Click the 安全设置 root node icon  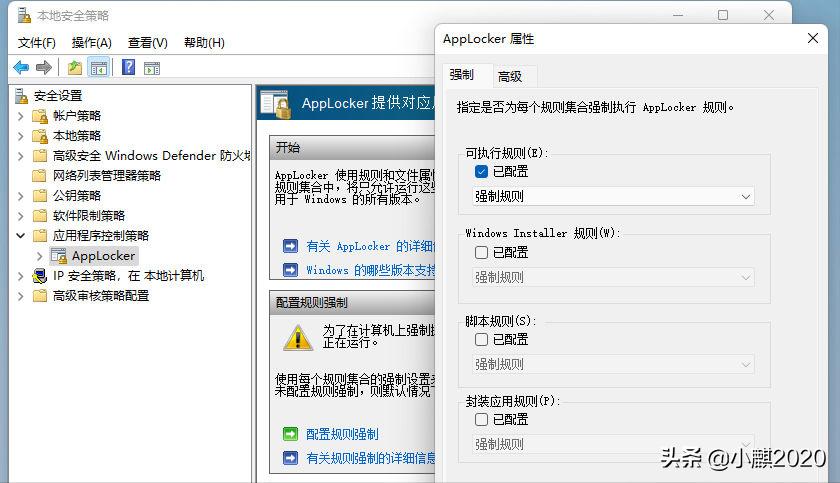[21, 96]
